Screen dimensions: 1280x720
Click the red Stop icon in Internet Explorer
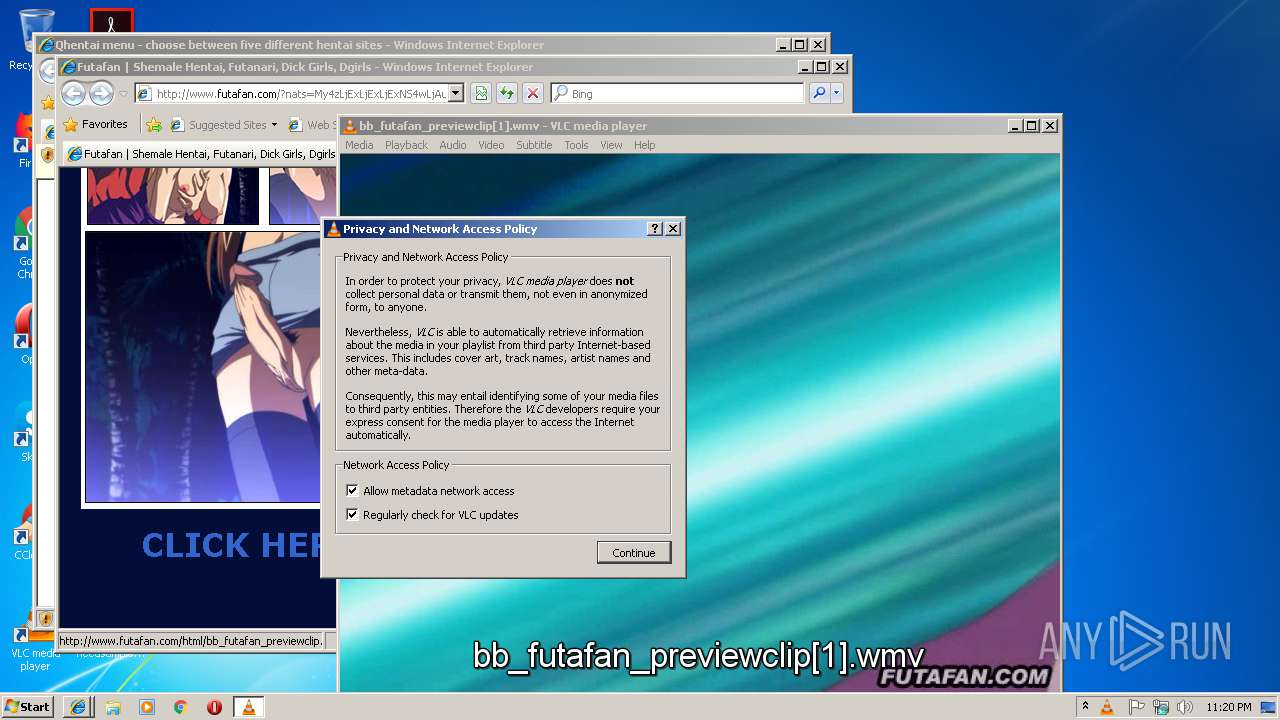point(533,94)
